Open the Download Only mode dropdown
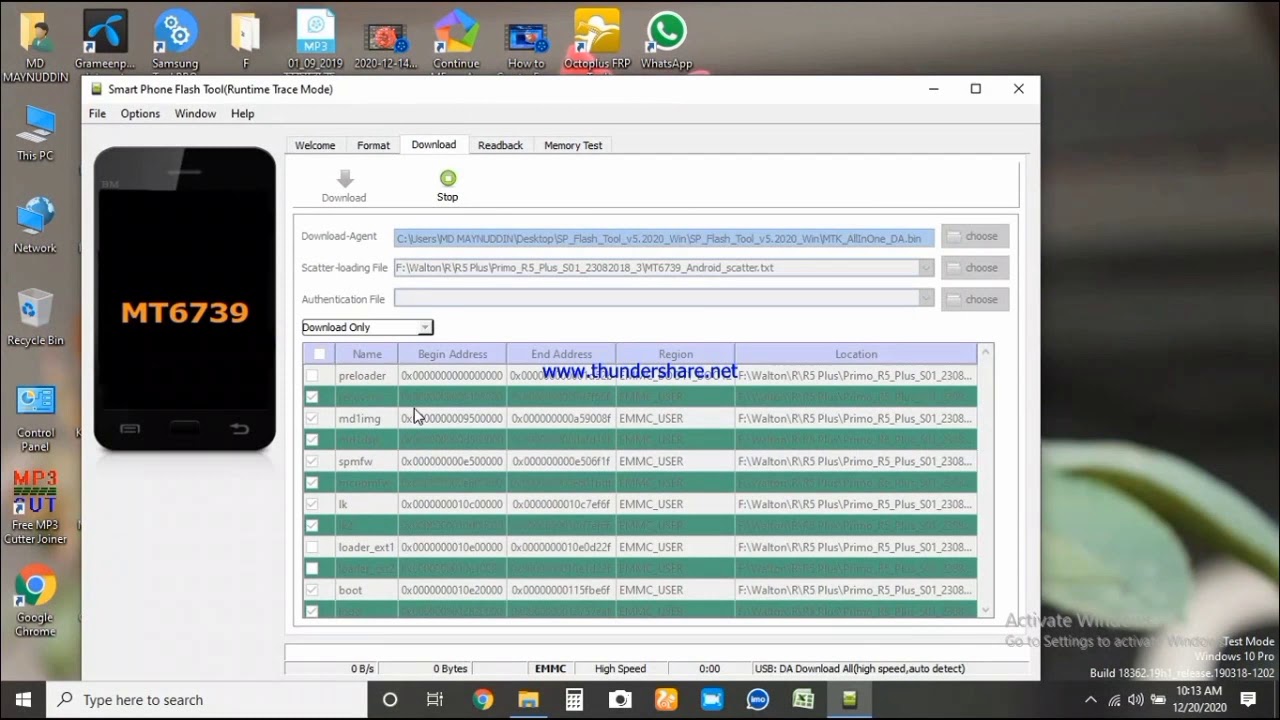Image resolution: width=1280 pixels, height=720 pixels. tap(367, 327)
